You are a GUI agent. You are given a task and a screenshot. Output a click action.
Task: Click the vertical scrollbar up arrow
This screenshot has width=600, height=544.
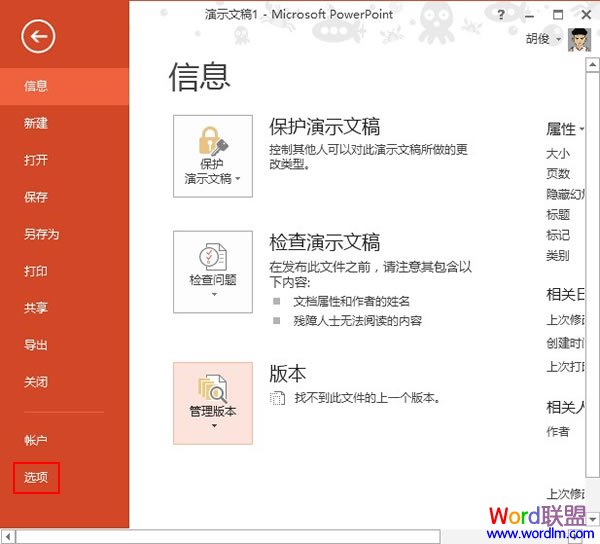592,65
